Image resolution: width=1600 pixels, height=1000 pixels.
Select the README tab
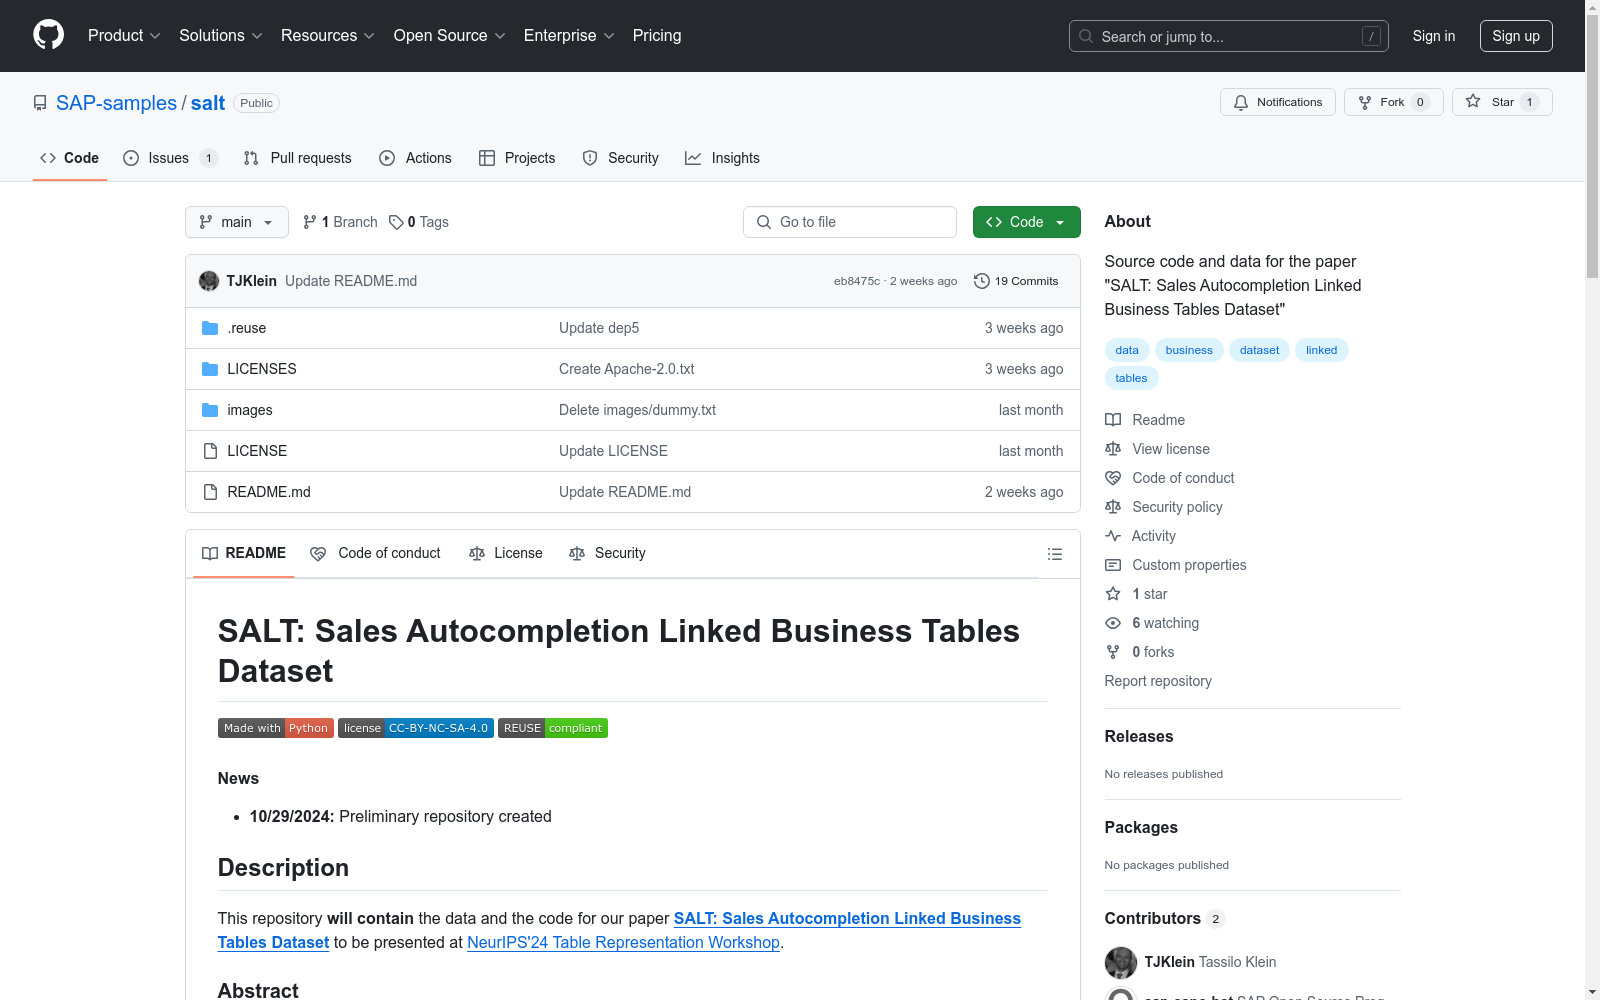tap(244, 553)
